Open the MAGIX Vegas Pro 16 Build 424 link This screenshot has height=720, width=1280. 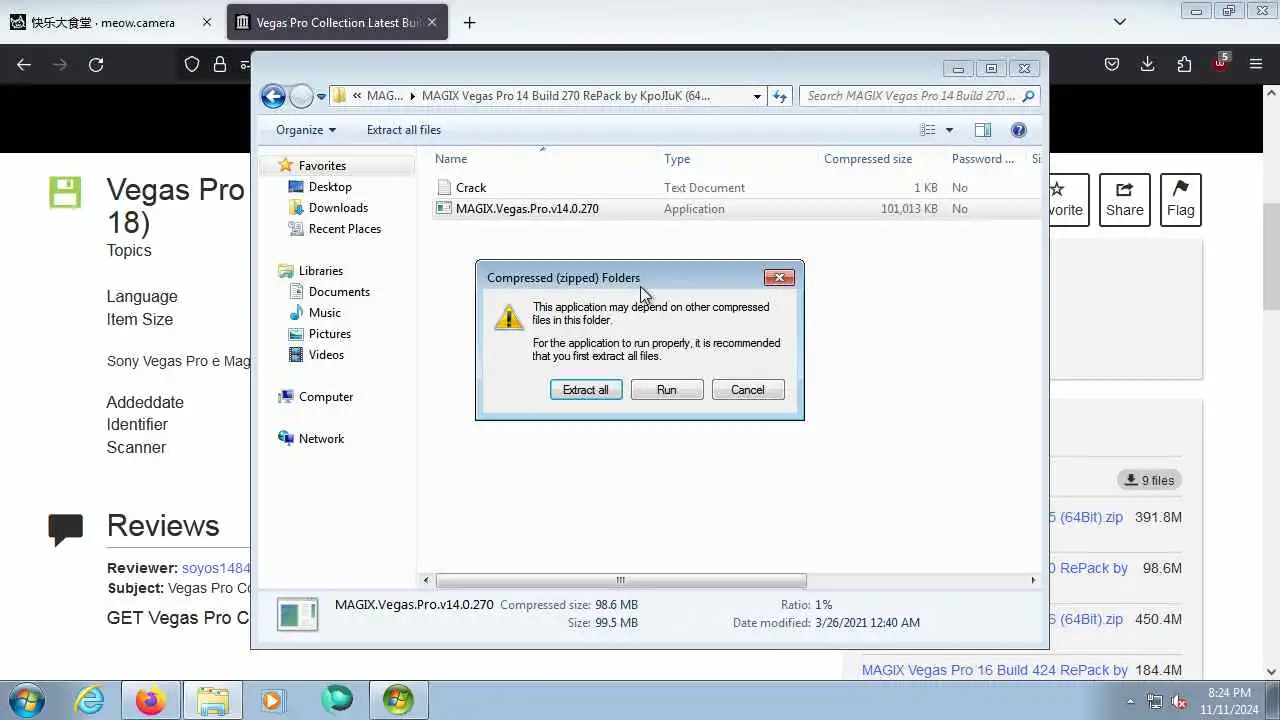[995, 670]
